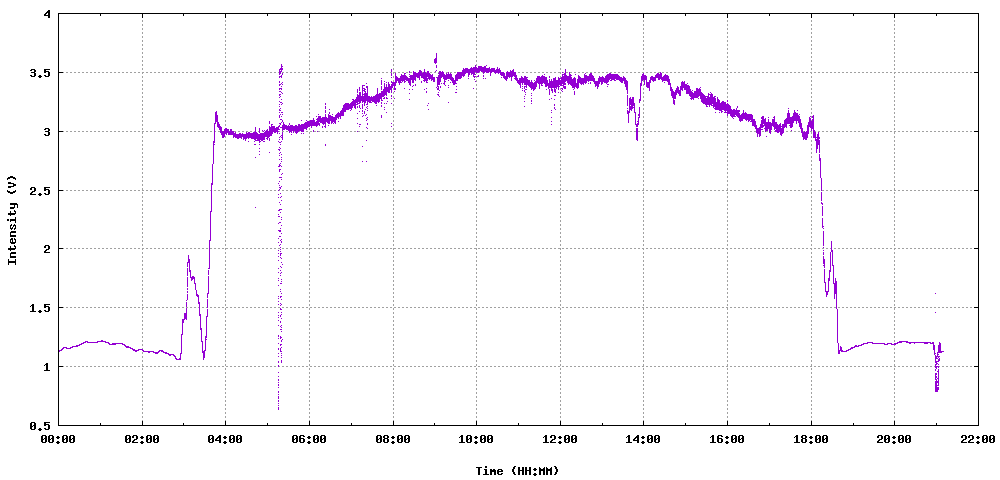Click the x-axis label 16:00
Viewport: 1000px width, 480px height.
727,439
